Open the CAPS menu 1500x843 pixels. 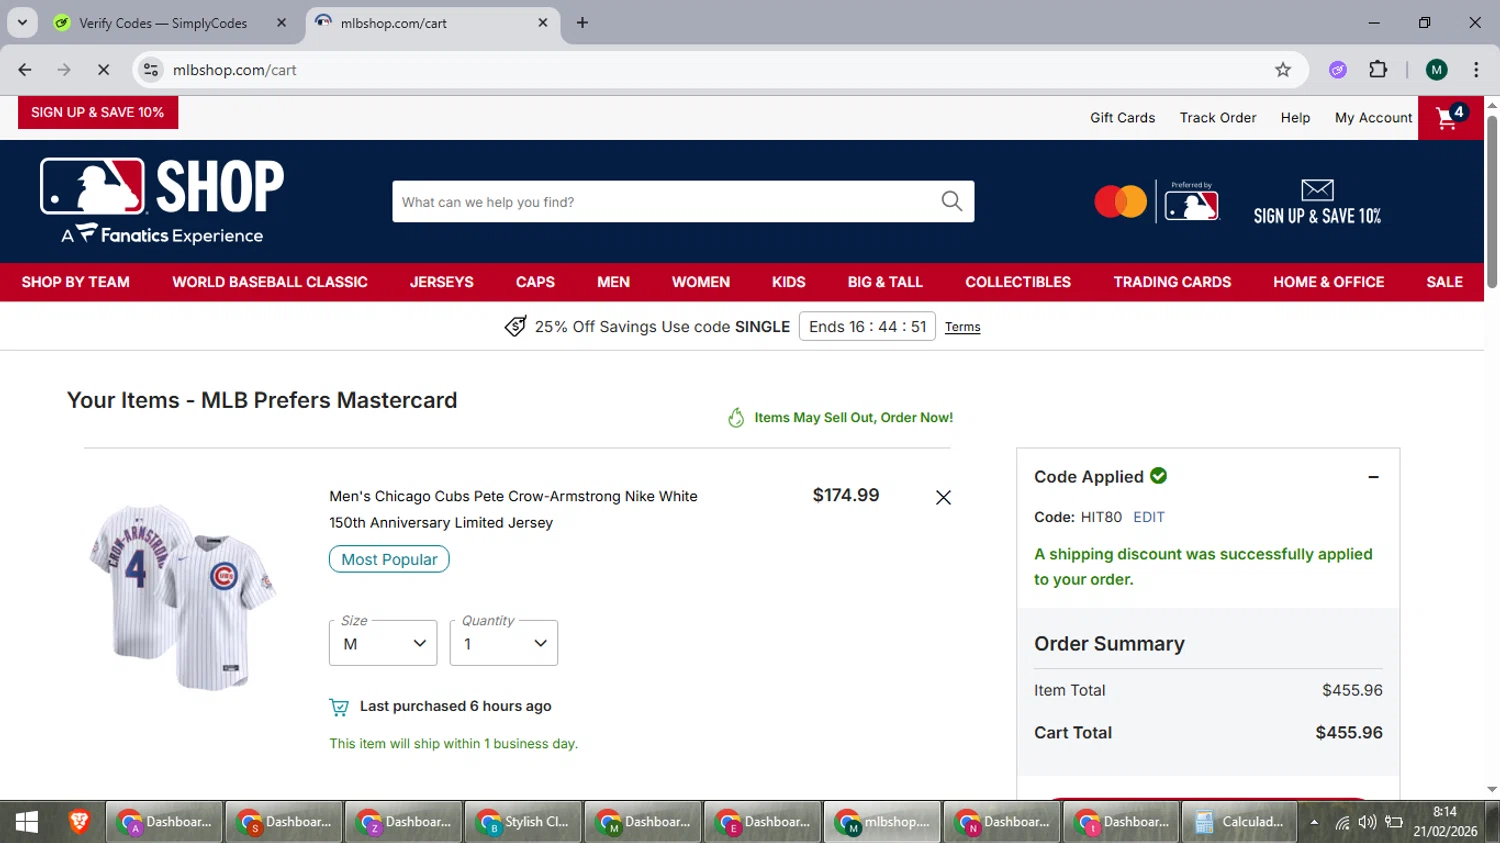click(x=535, y=282)
